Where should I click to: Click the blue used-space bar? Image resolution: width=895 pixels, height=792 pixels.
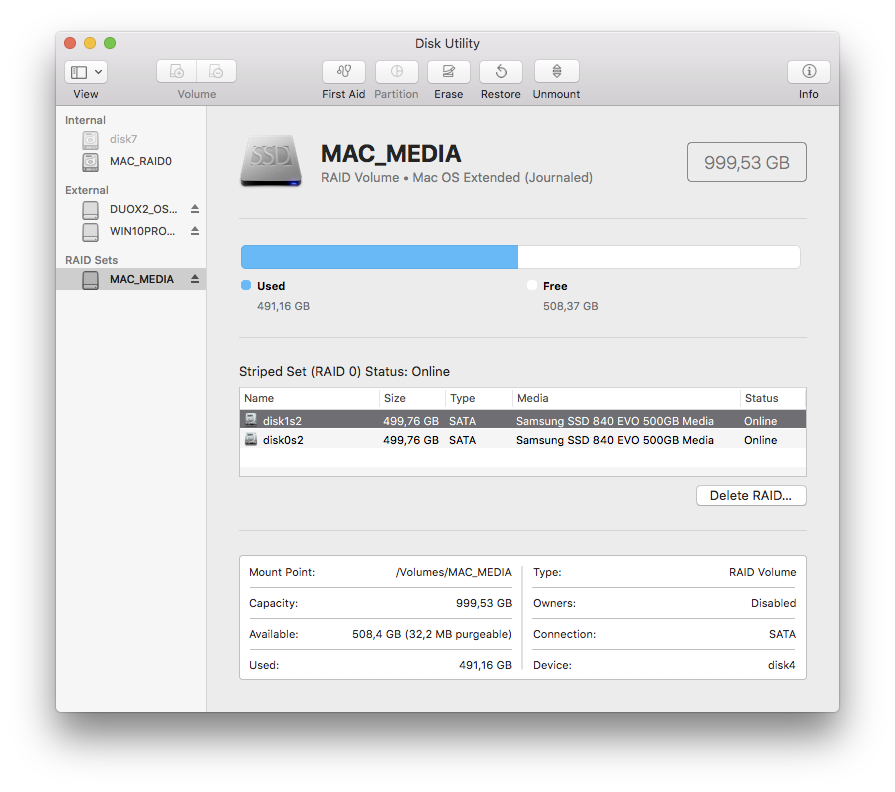pyautogui.click(x=380, y=257)
